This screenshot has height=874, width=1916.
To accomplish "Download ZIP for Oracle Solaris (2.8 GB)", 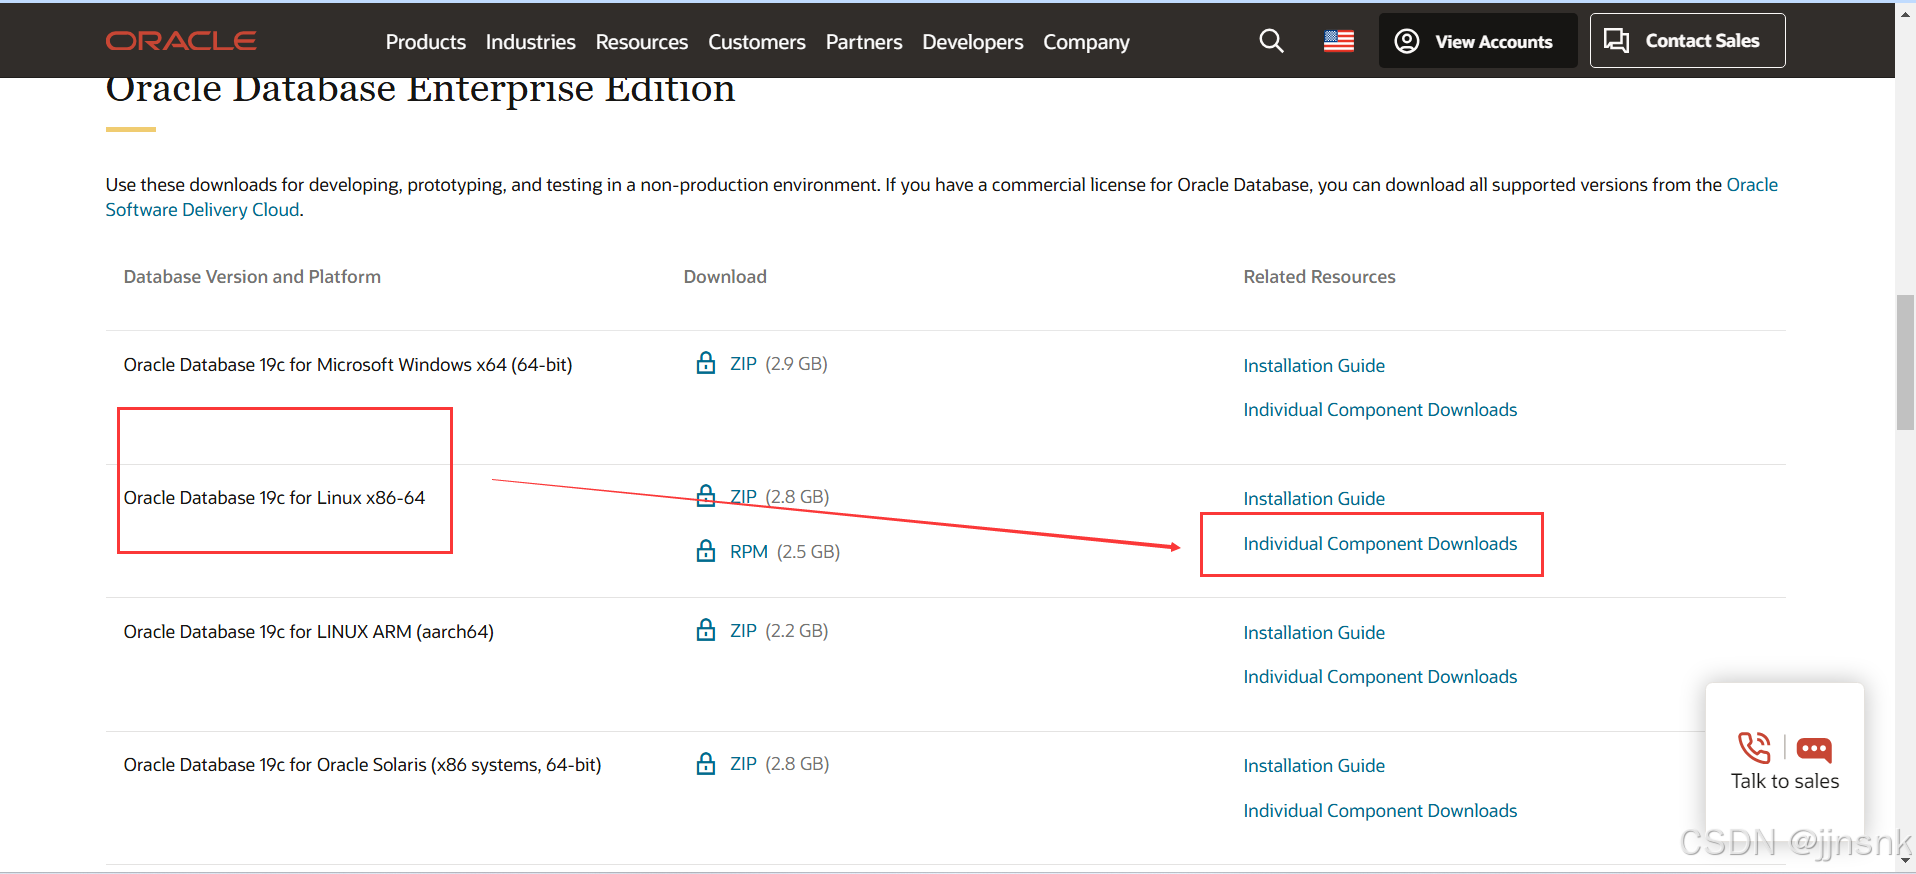I will tap(743, 764).
